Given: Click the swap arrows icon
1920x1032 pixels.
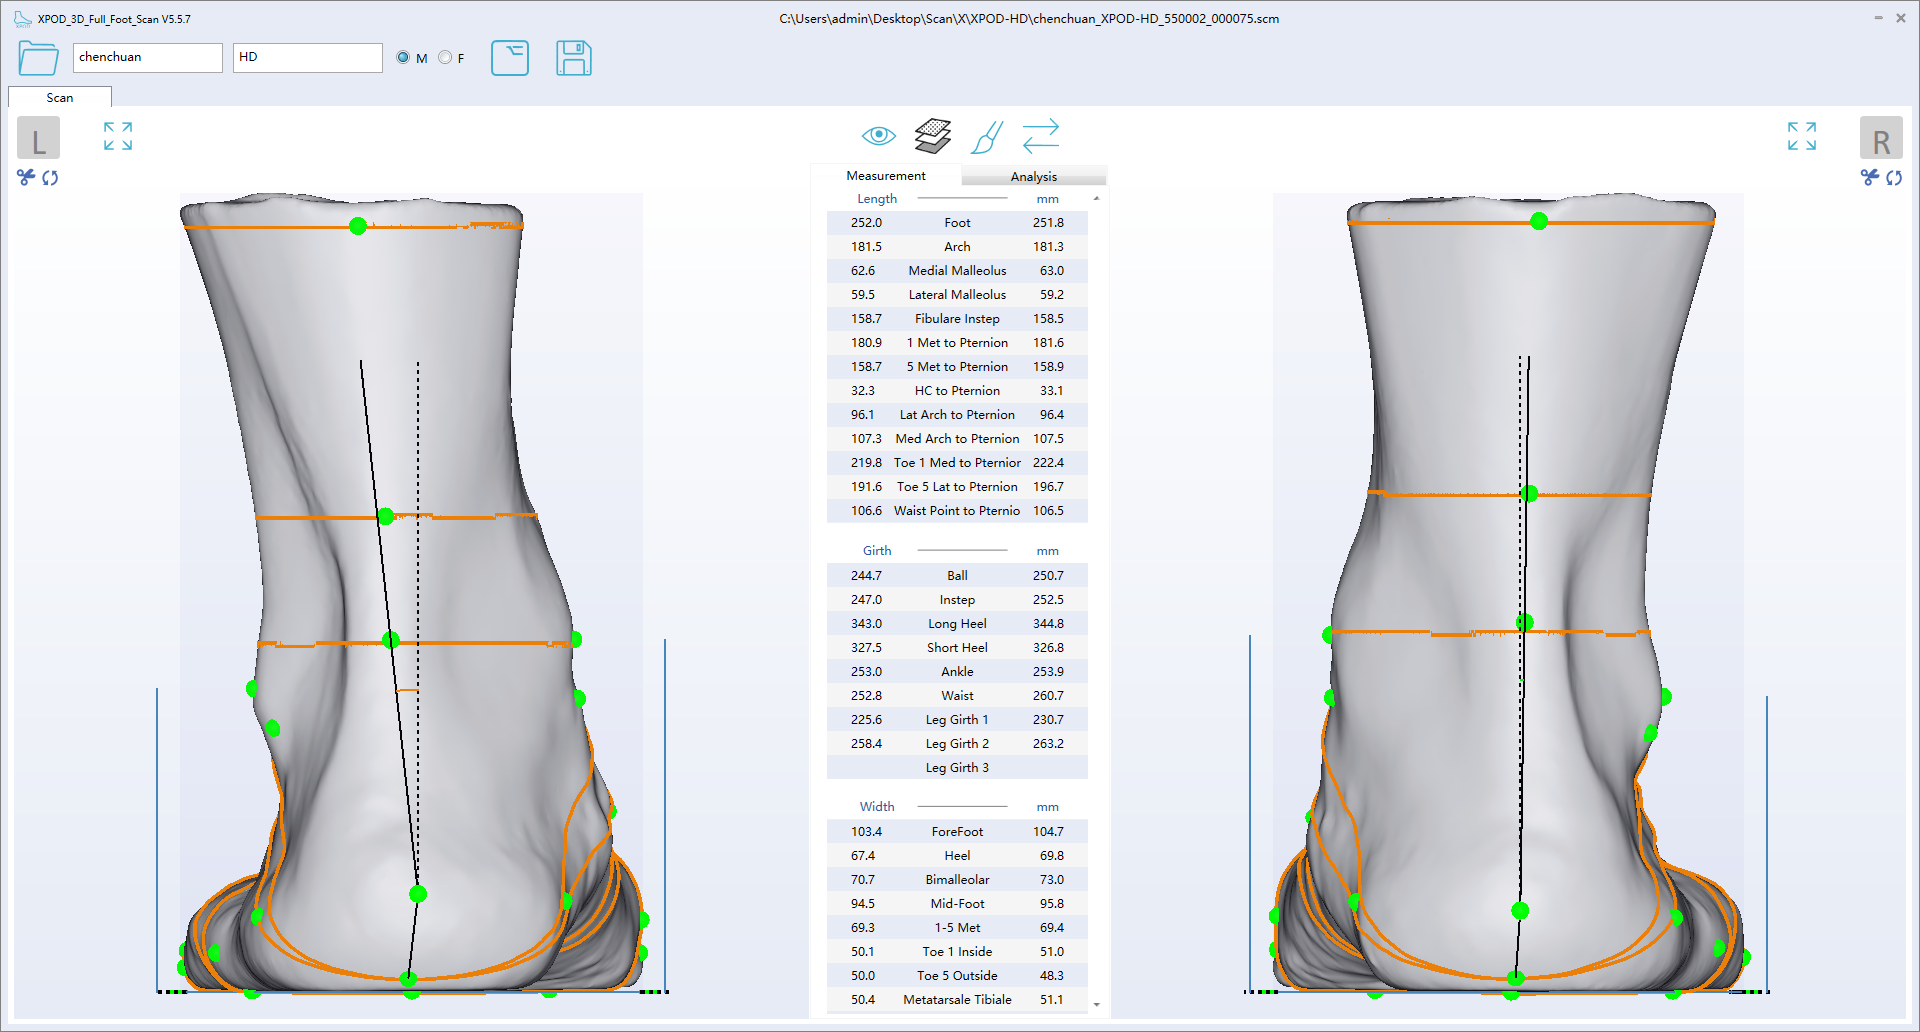Looking at the screenshot, I should [x=1040, y=136].
